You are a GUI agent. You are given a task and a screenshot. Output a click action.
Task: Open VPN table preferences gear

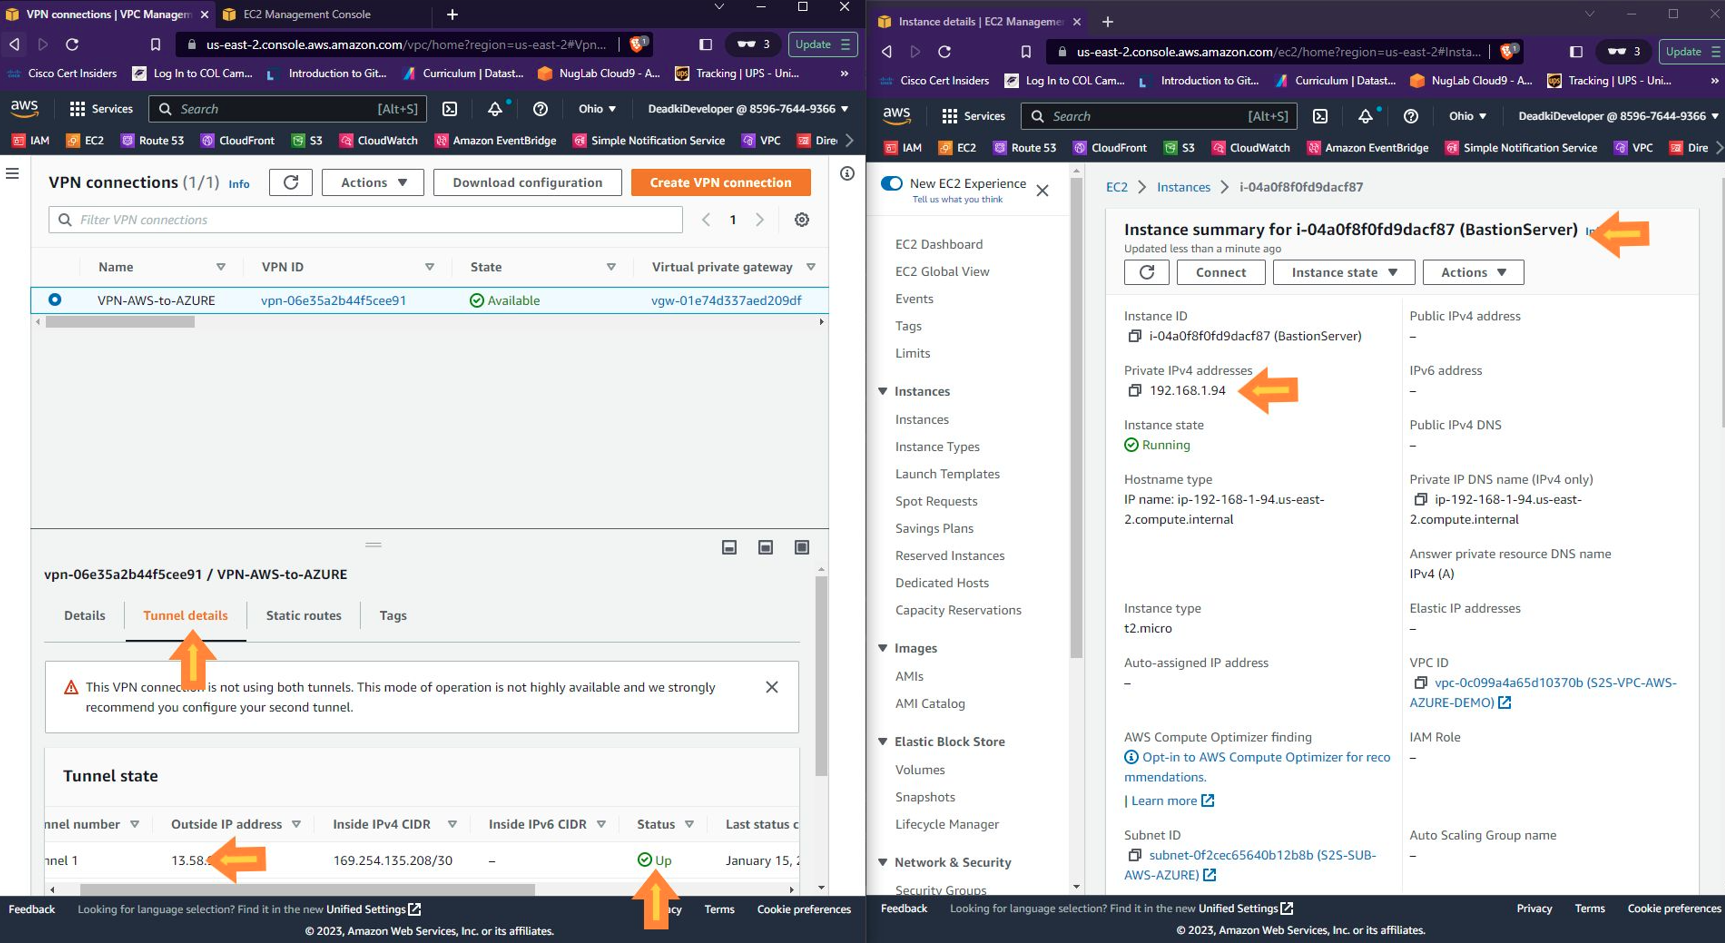tap(802, 220)
